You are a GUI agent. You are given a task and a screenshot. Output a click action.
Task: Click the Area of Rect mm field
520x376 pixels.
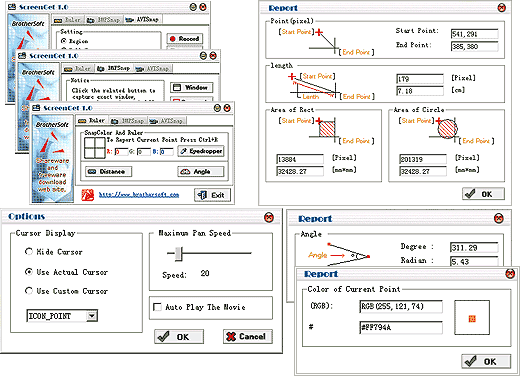click(x=300, y=171)
